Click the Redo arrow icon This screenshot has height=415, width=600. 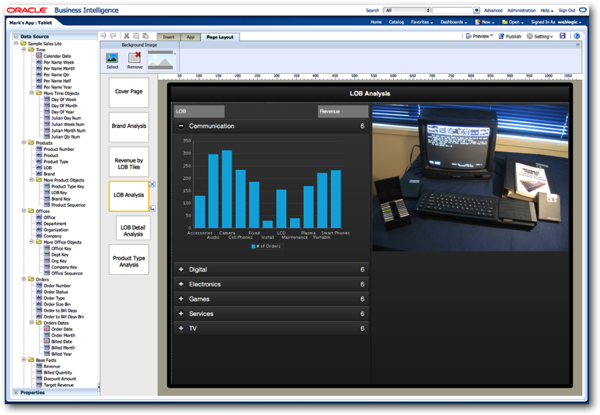(x=113, y=36)
